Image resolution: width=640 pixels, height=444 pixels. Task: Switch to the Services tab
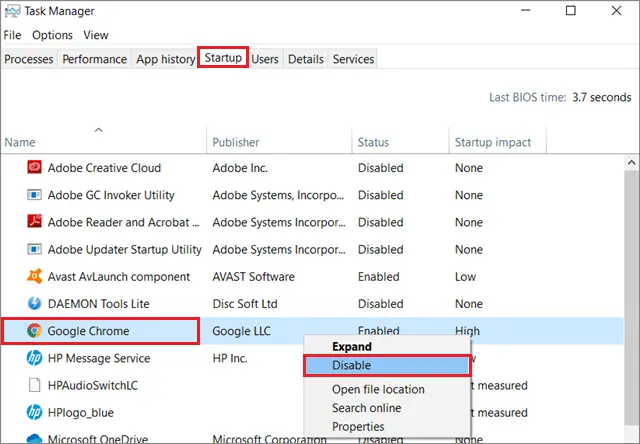[x=353, y=59]
